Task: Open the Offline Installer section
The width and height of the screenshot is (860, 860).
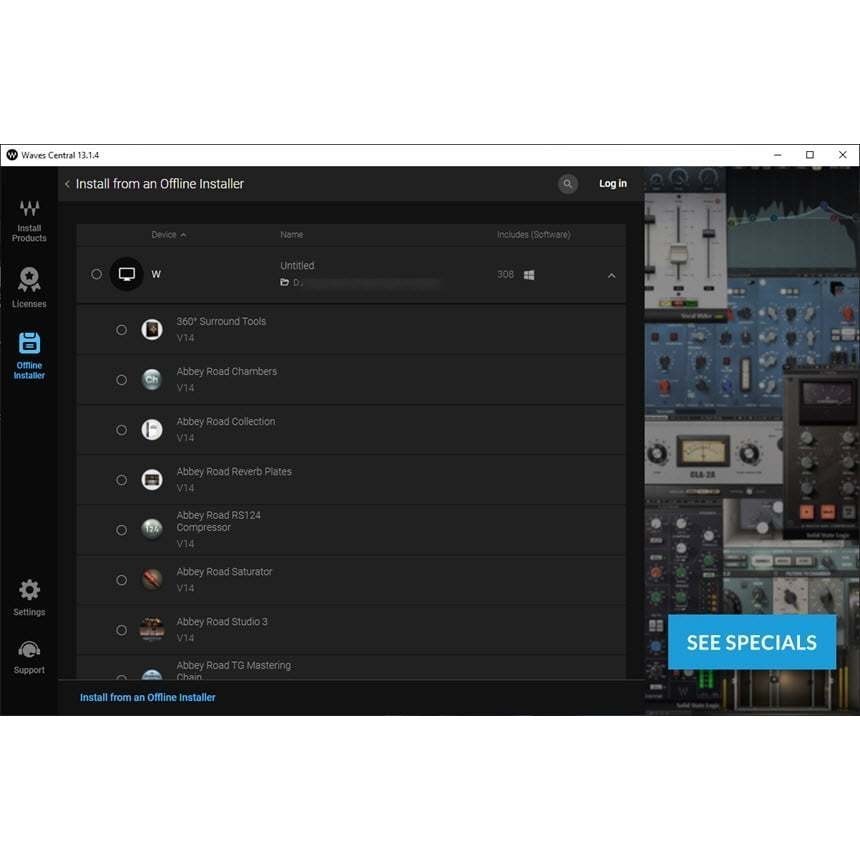Action: (29, 356)
